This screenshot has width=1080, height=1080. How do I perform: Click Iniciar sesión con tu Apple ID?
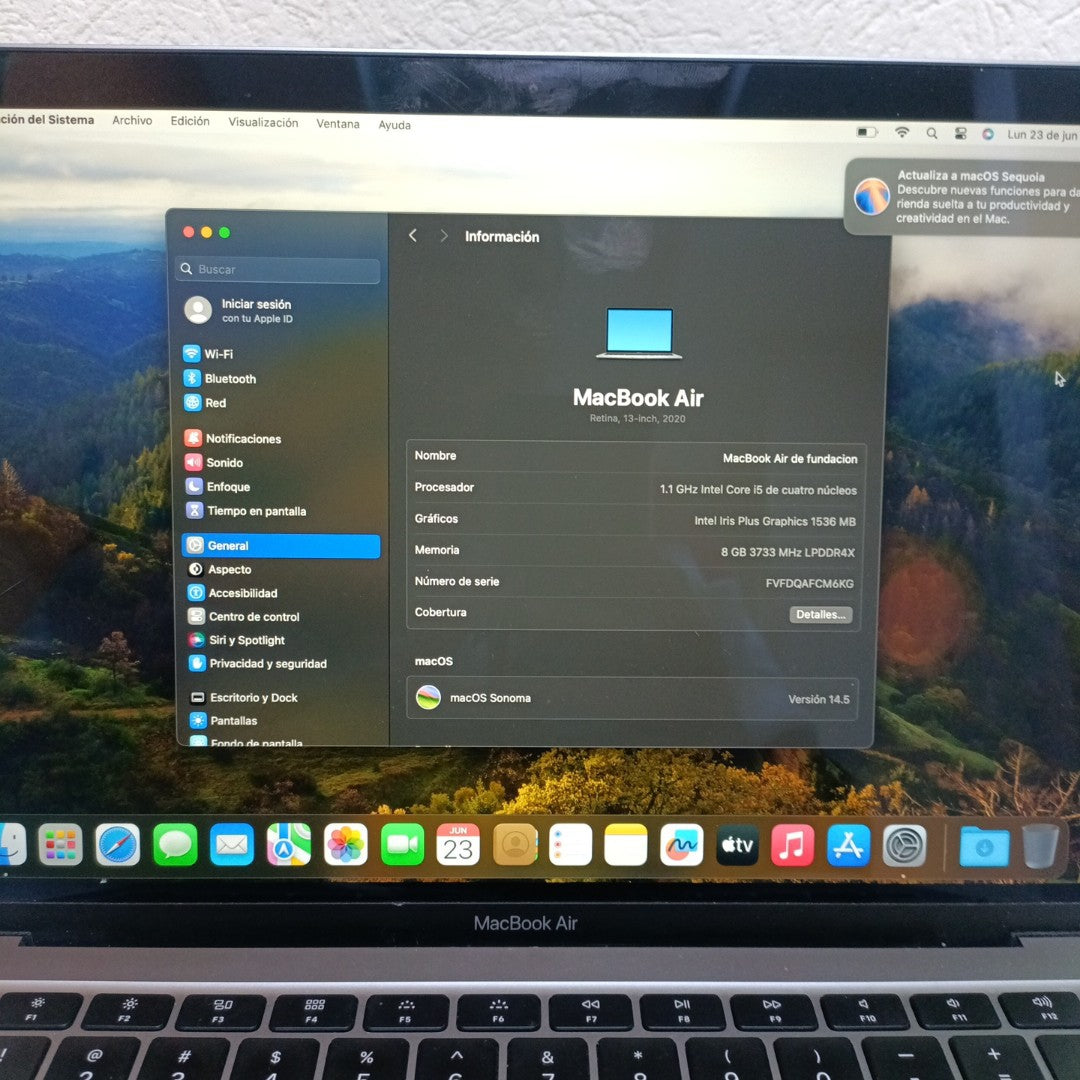tap(239, 310)
